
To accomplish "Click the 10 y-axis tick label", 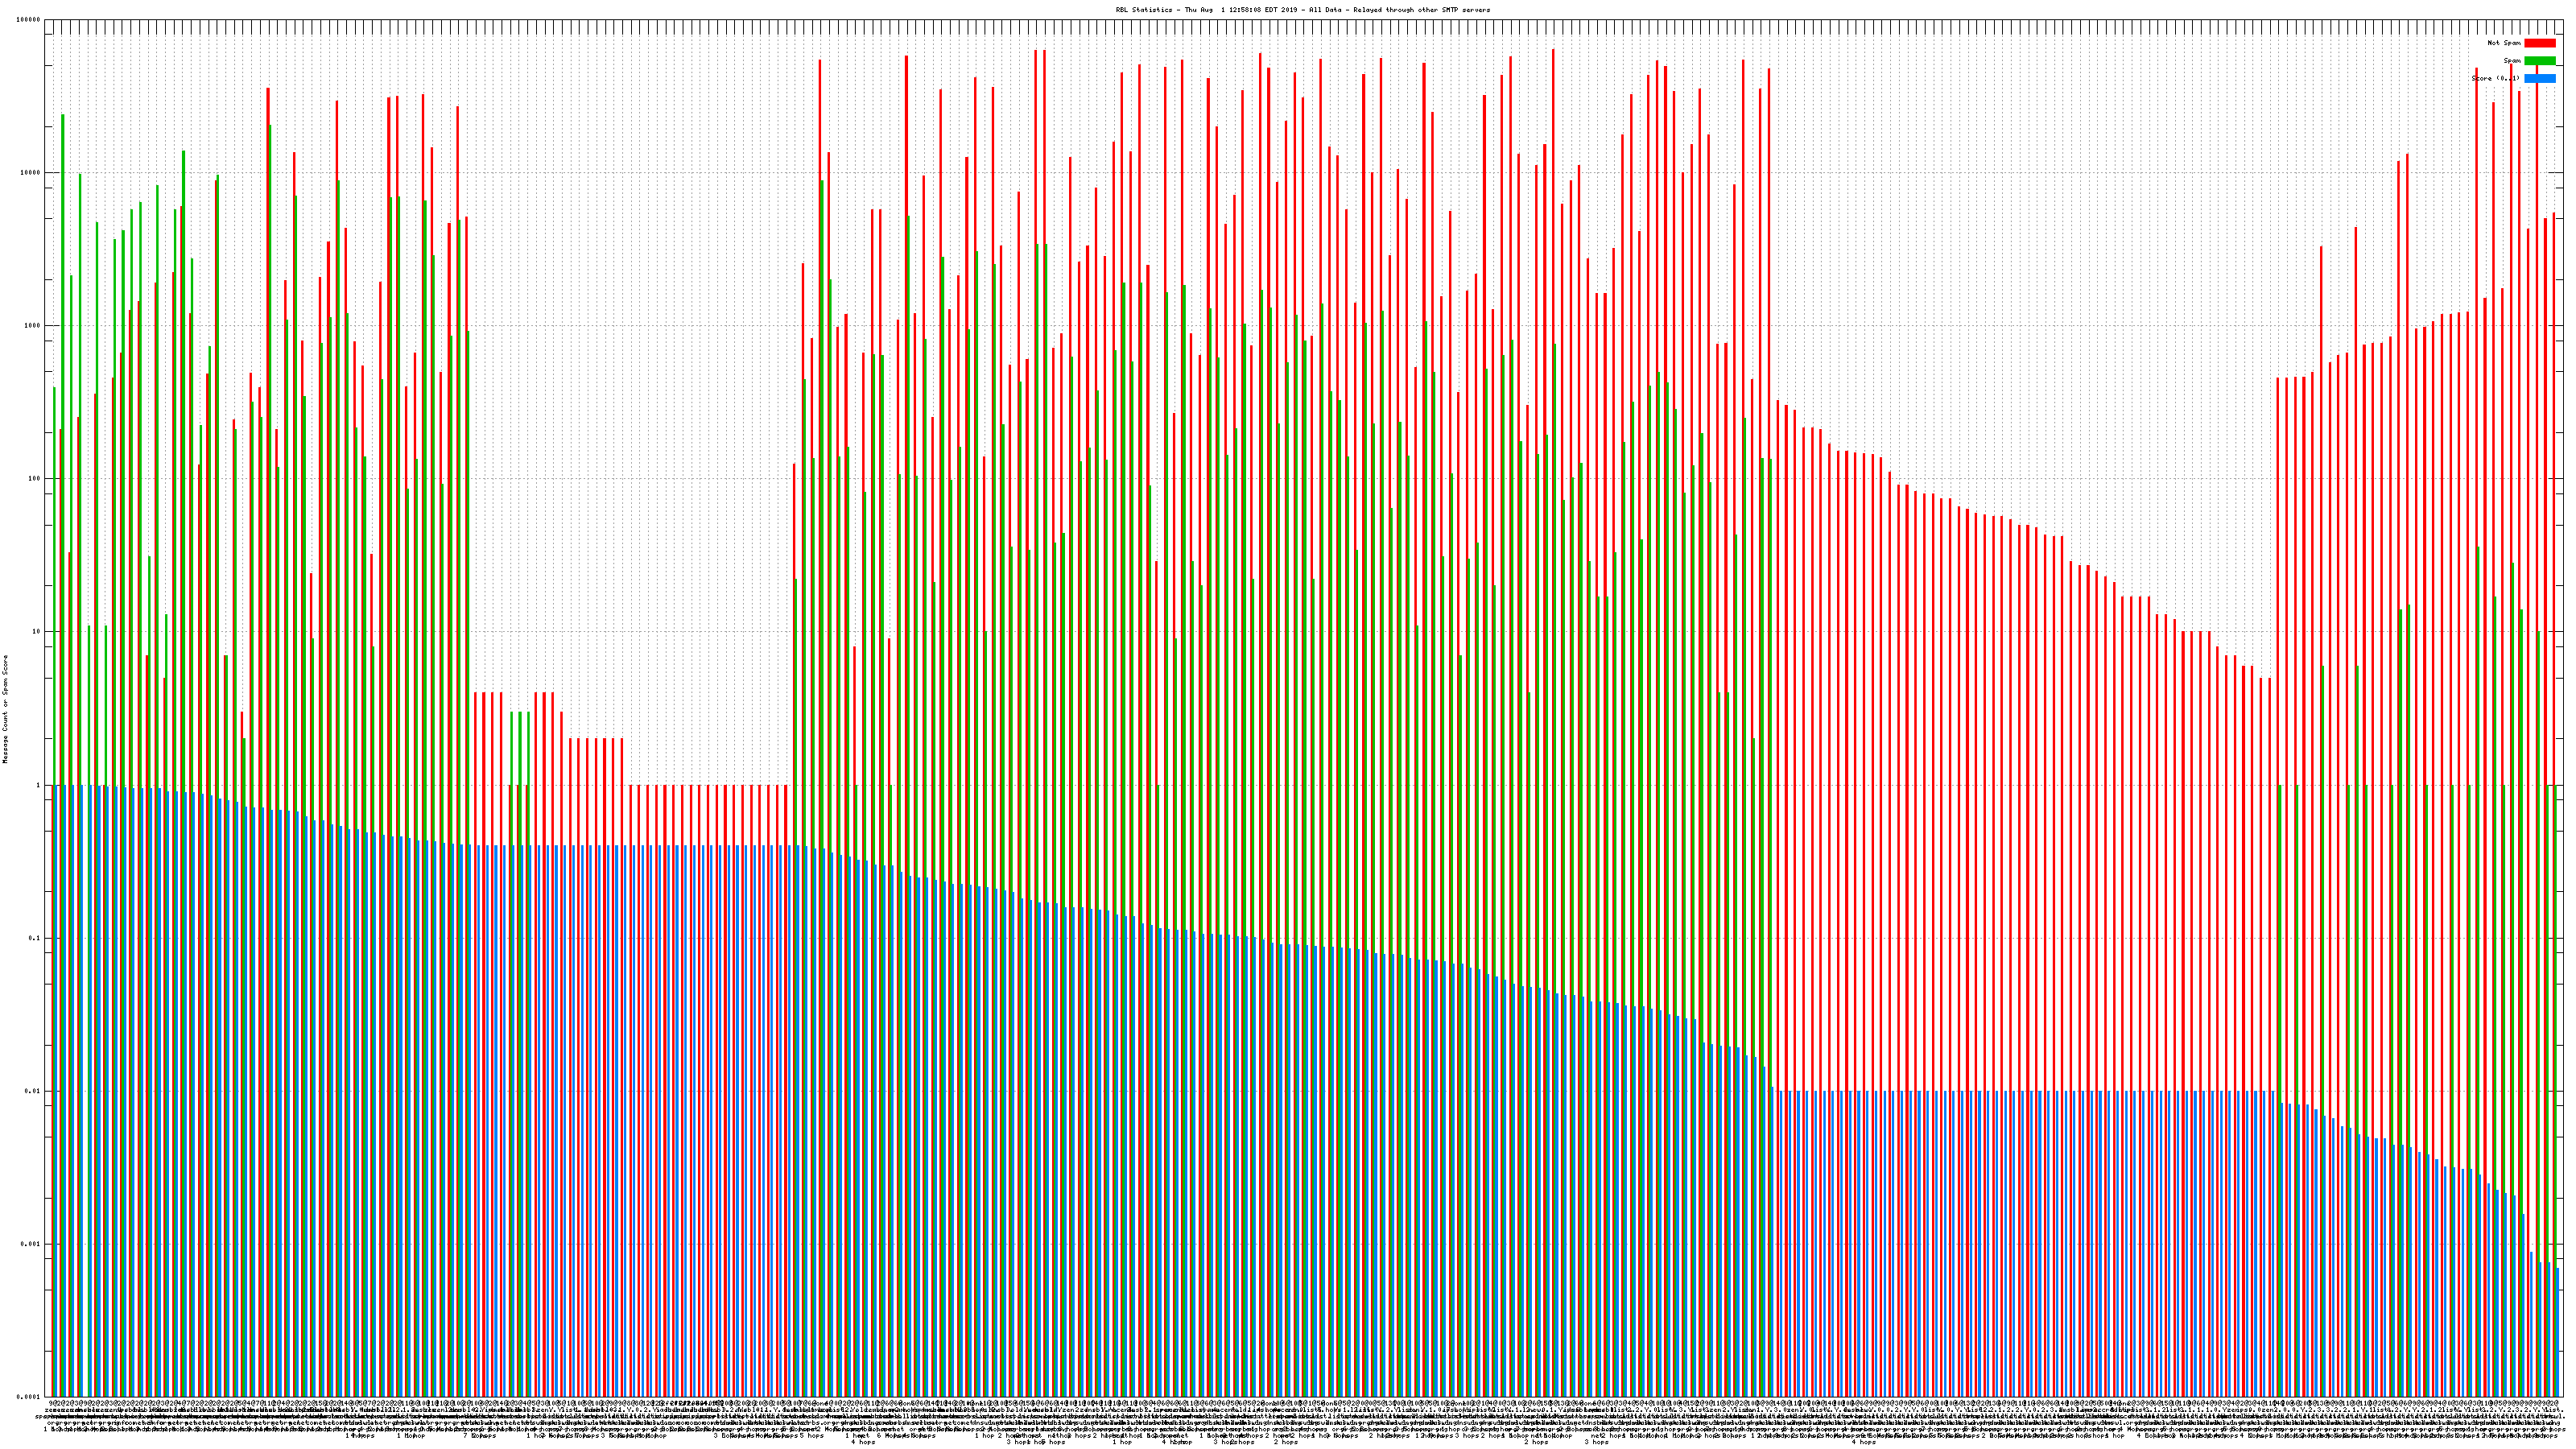I will (x=37, y=632).
